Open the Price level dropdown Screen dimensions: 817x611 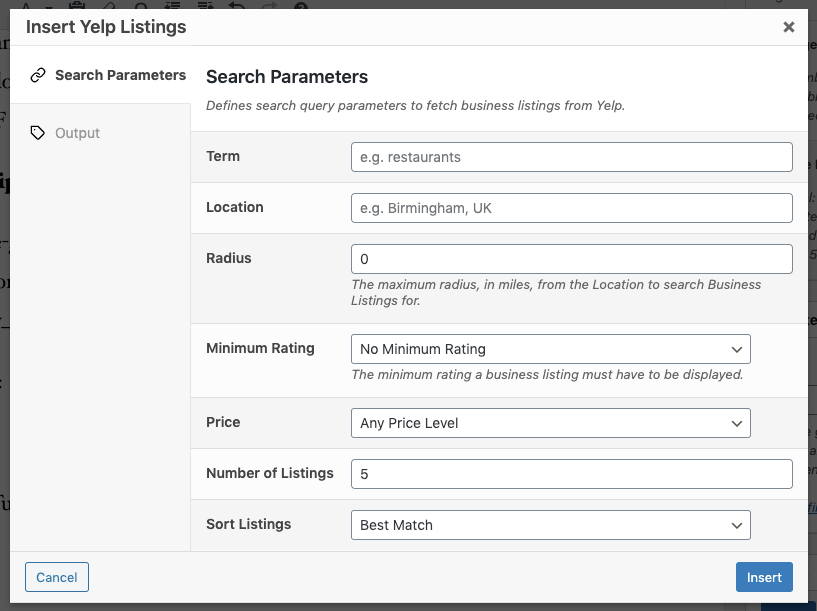[551, 423]
